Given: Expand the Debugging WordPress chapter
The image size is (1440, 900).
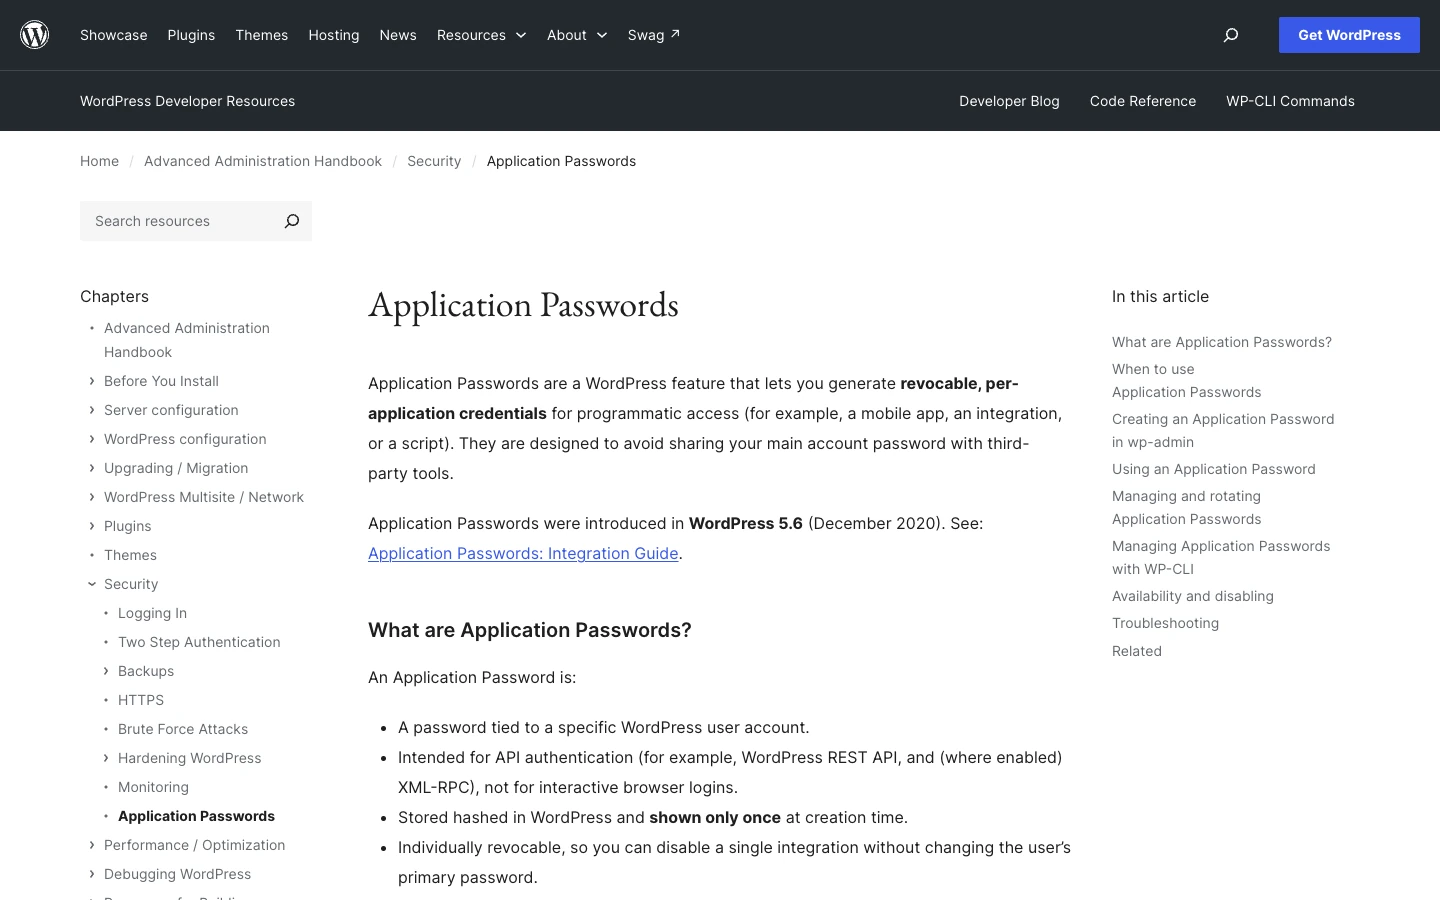Looking at the screenshot, I should click(x=92, y=874).
